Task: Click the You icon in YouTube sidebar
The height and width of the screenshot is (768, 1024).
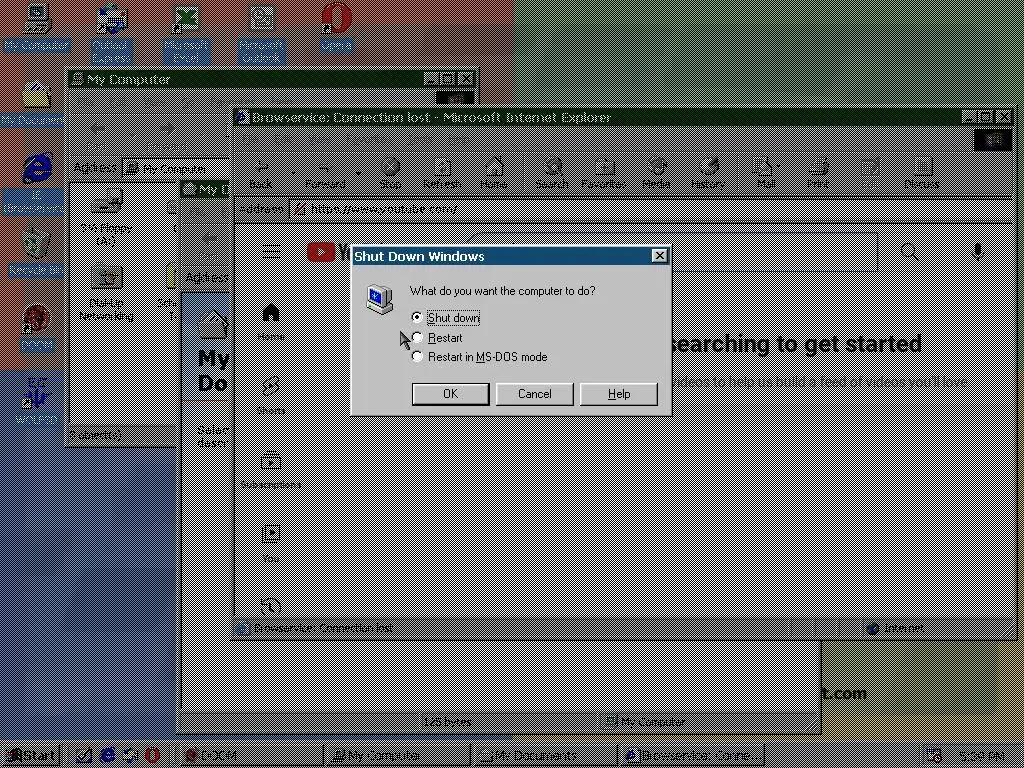Action: tap(271, 534)
